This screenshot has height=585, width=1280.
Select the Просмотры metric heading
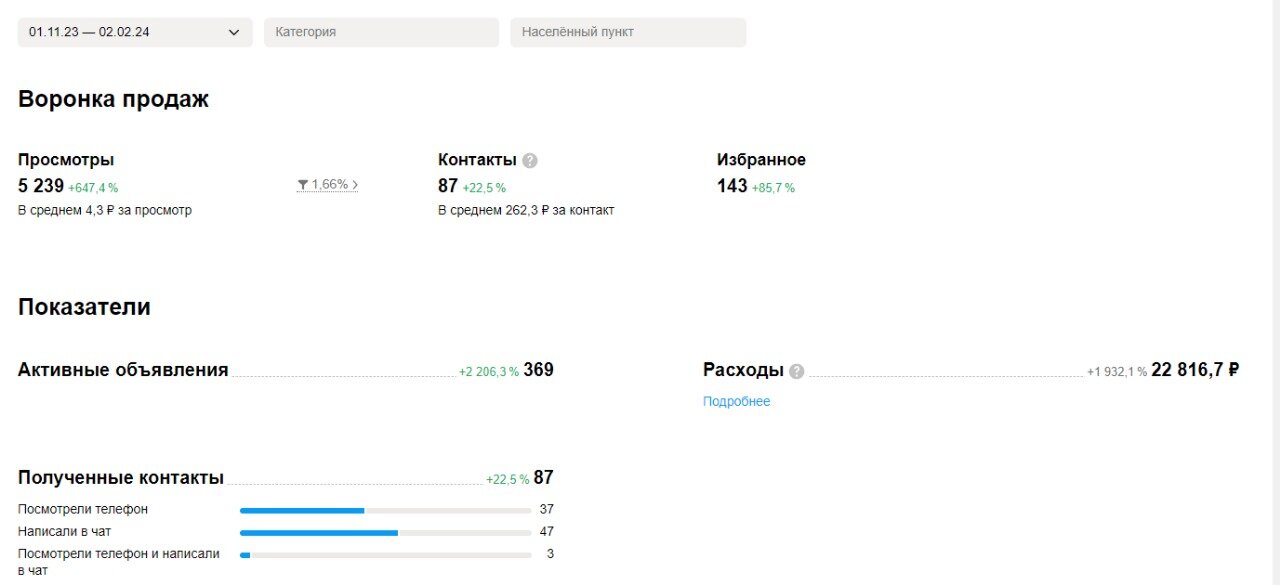(x=66, y=160)
